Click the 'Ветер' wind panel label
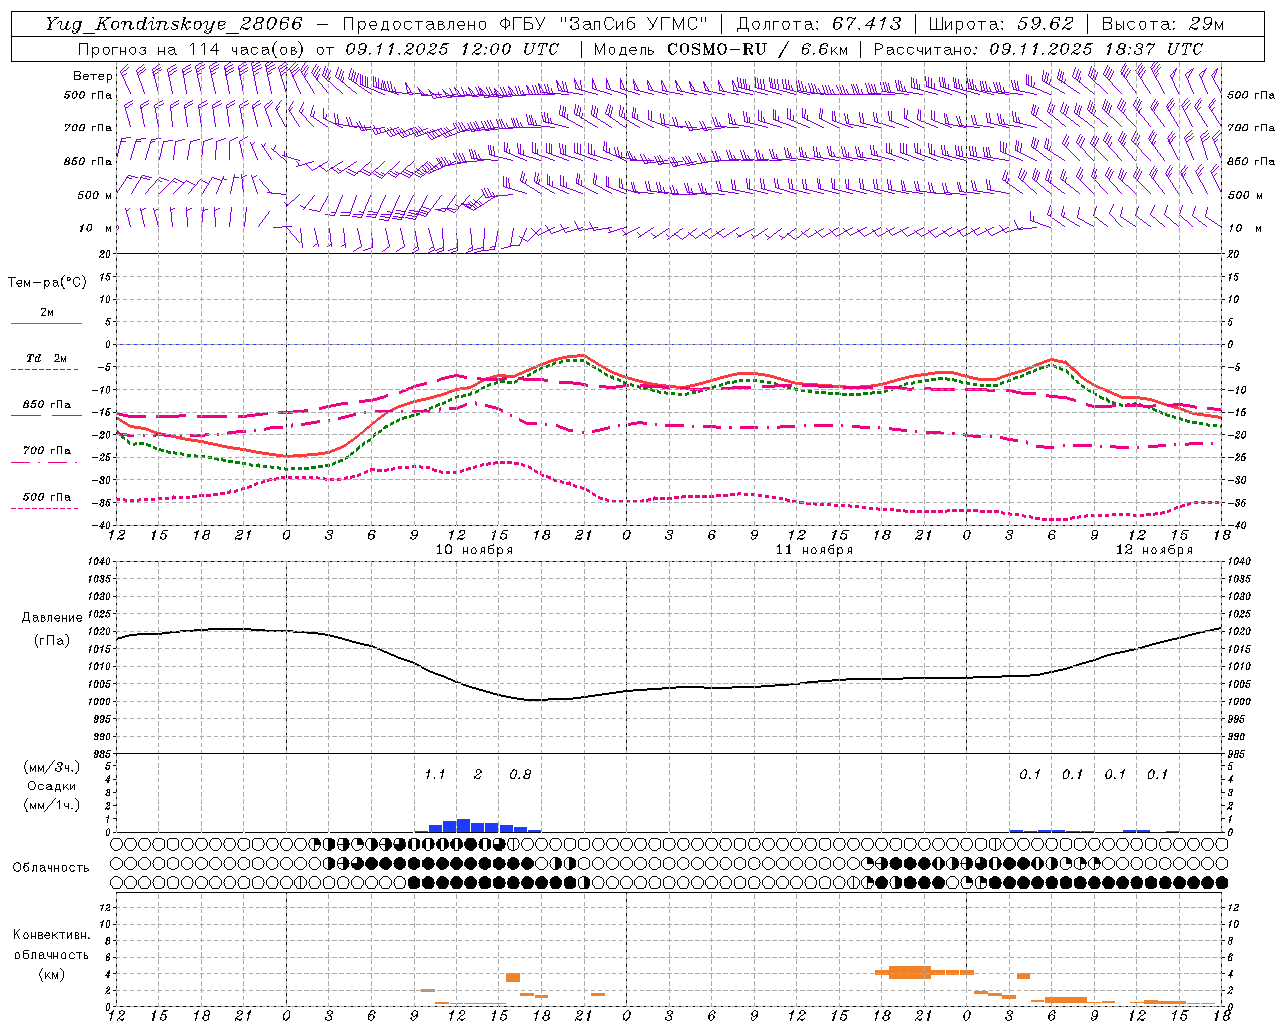Viewport: 1280px width, 1024px height. coord(93,76)
